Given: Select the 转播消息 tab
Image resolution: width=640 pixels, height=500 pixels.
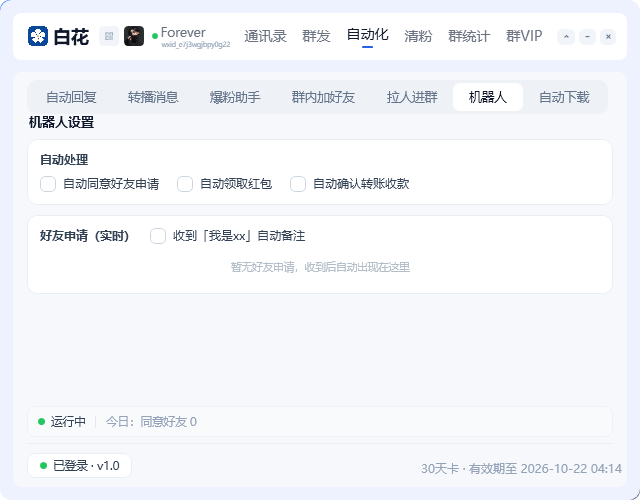Looking at the screenshot, I should [x=153, y=97].
